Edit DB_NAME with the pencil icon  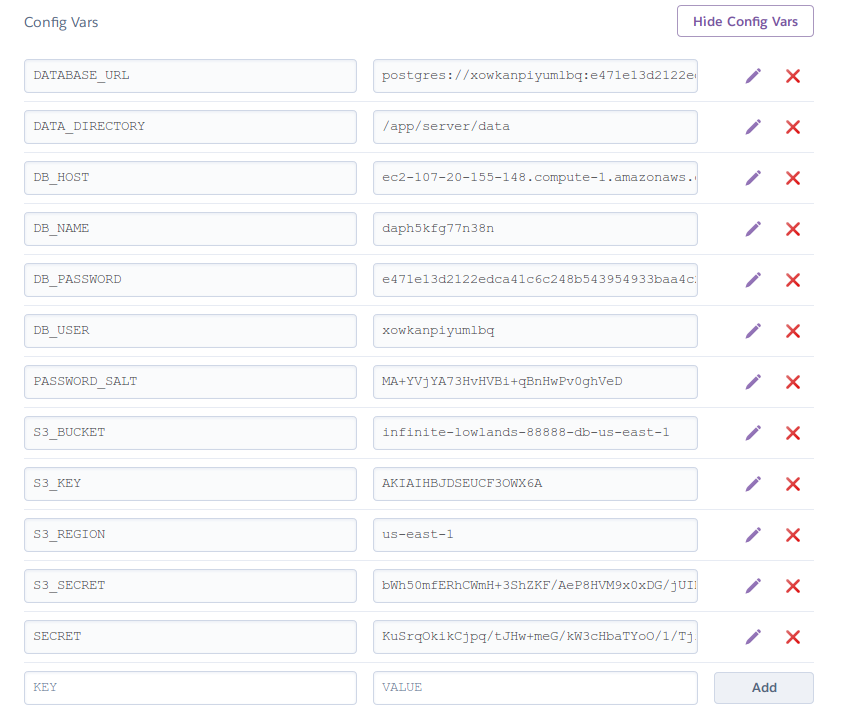click(x=753, y=229)
